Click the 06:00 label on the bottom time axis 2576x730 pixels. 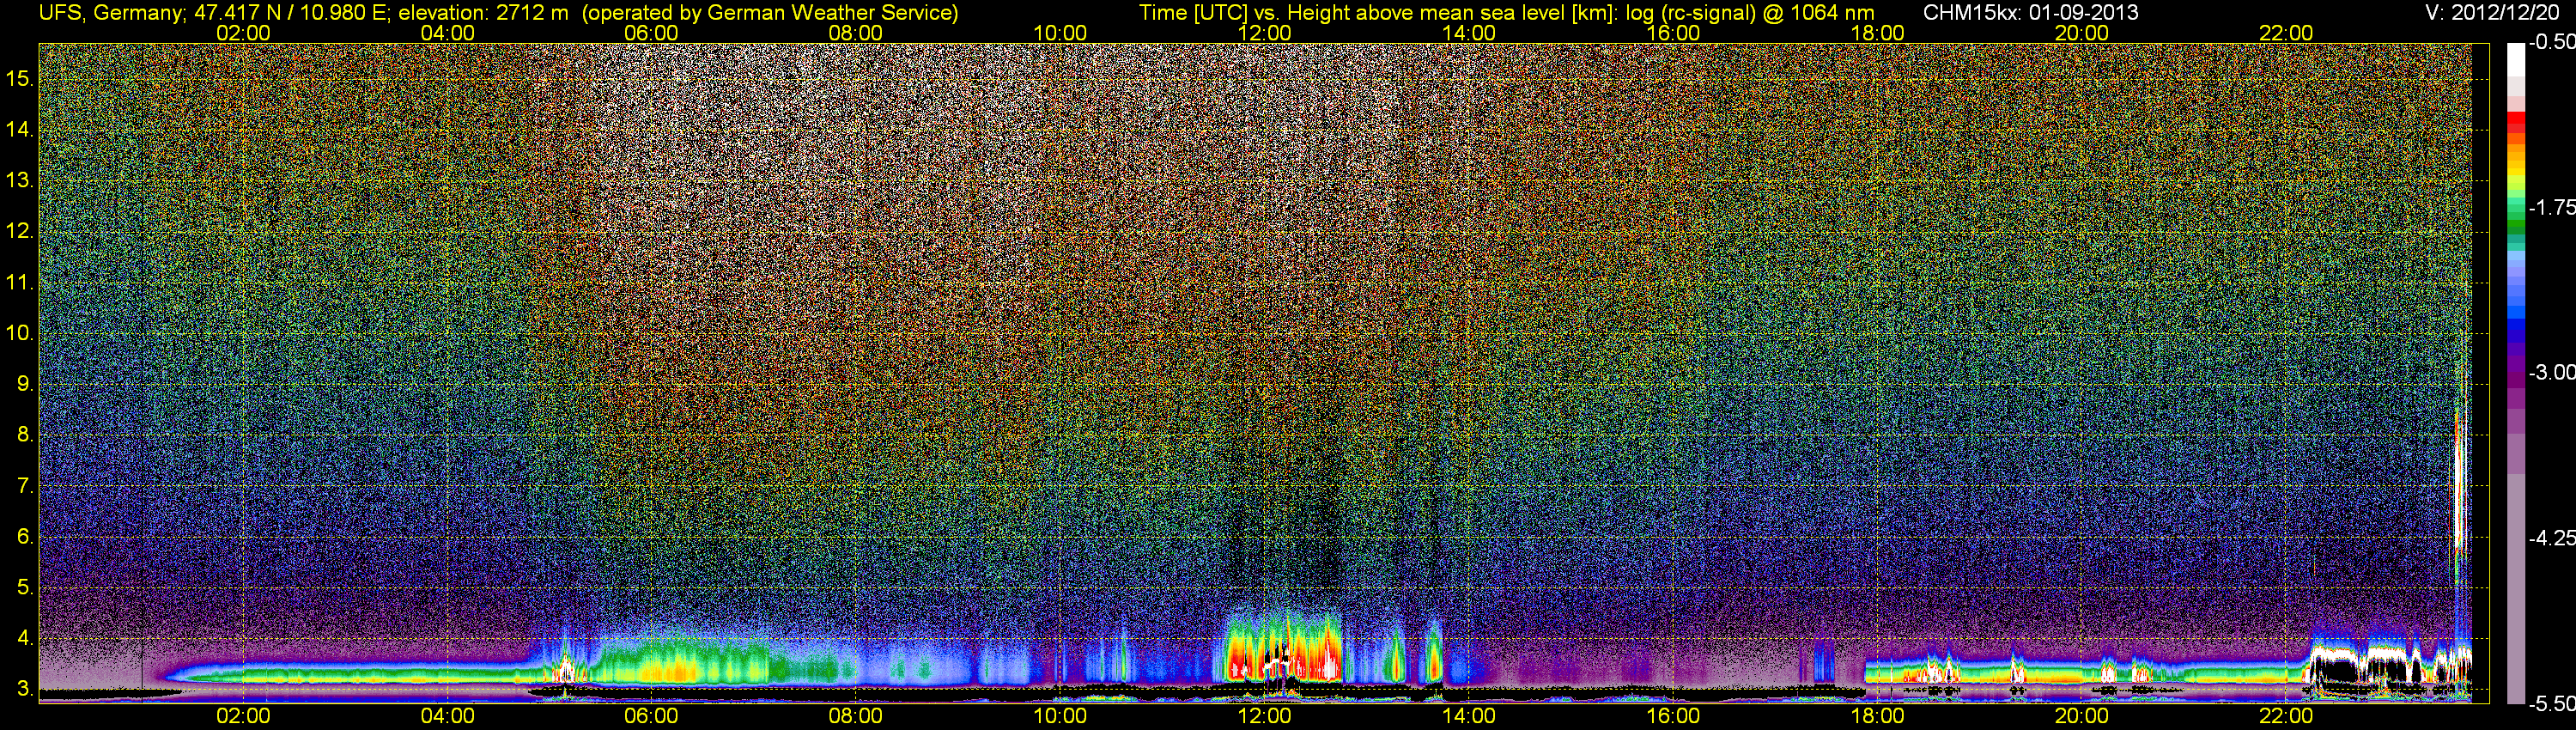pyautogui.click(x=651, y=716)
